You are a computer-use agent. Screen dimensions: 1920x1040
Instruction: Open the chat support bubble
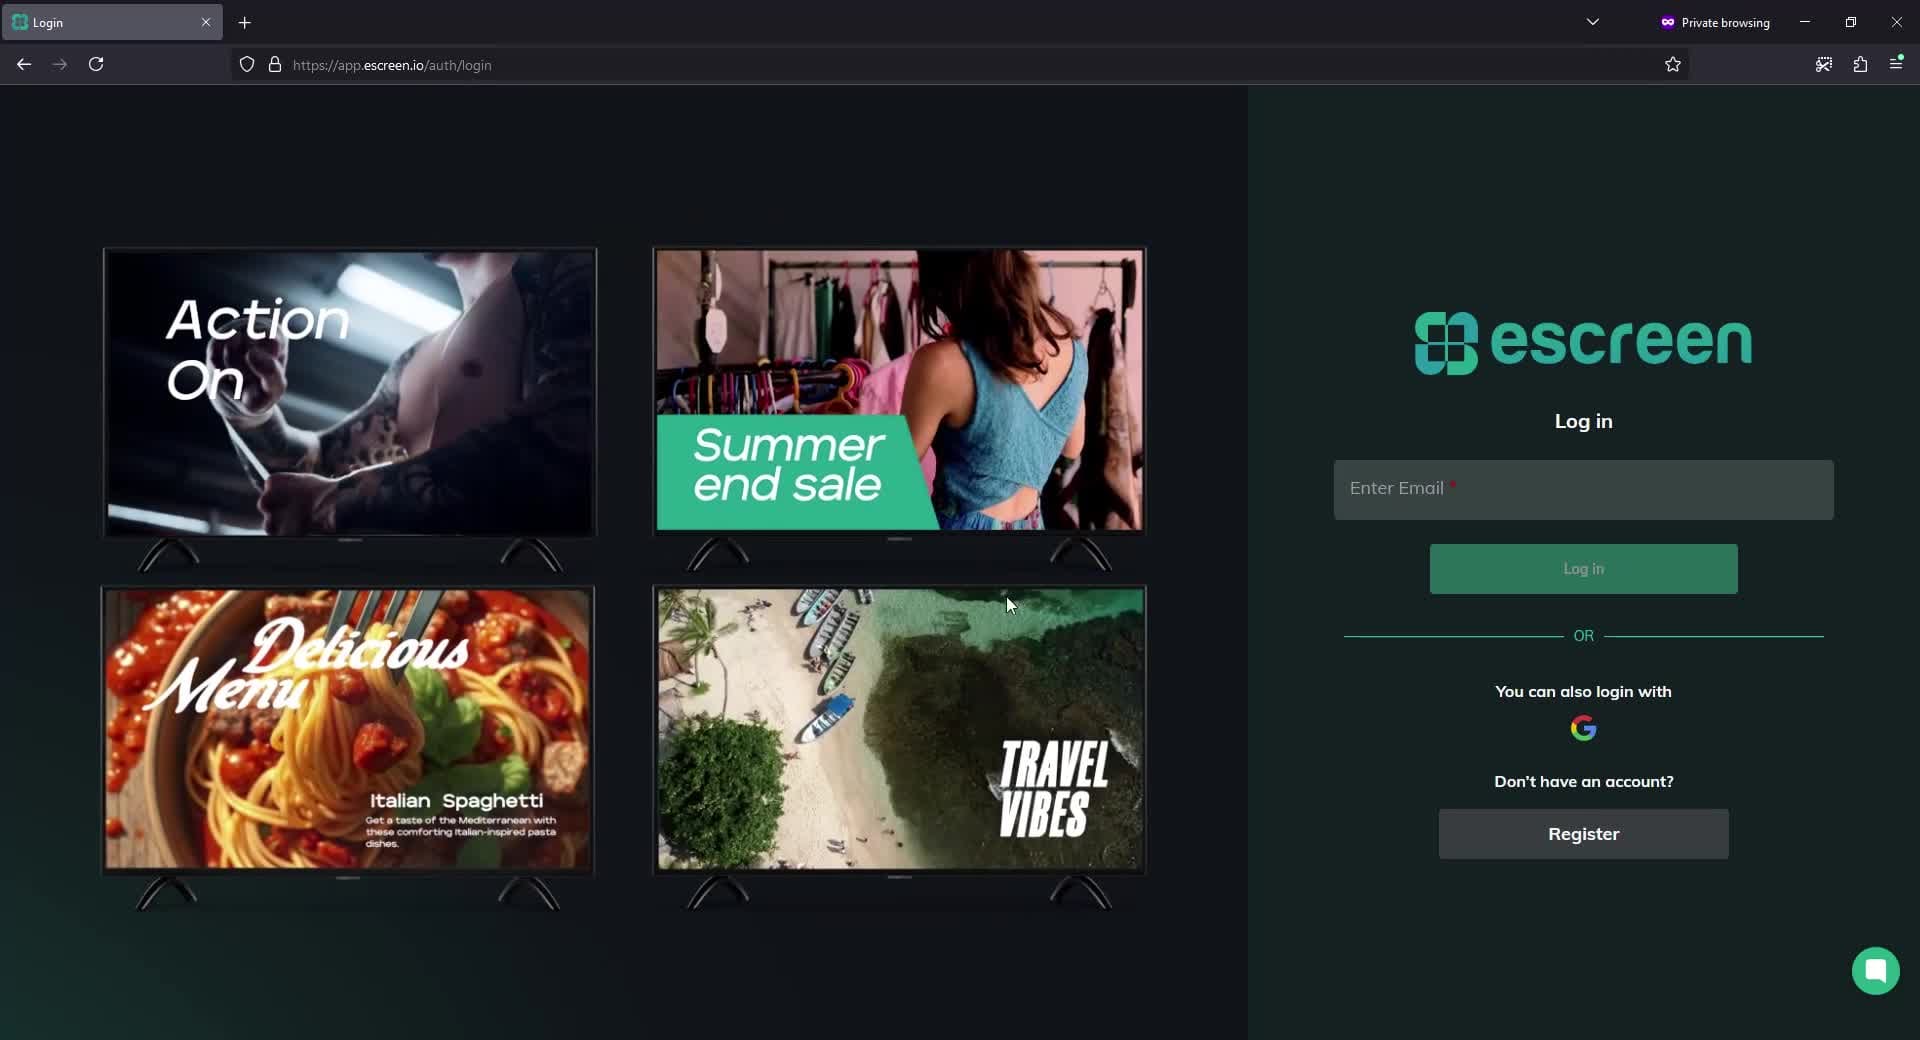[1875, 970]
